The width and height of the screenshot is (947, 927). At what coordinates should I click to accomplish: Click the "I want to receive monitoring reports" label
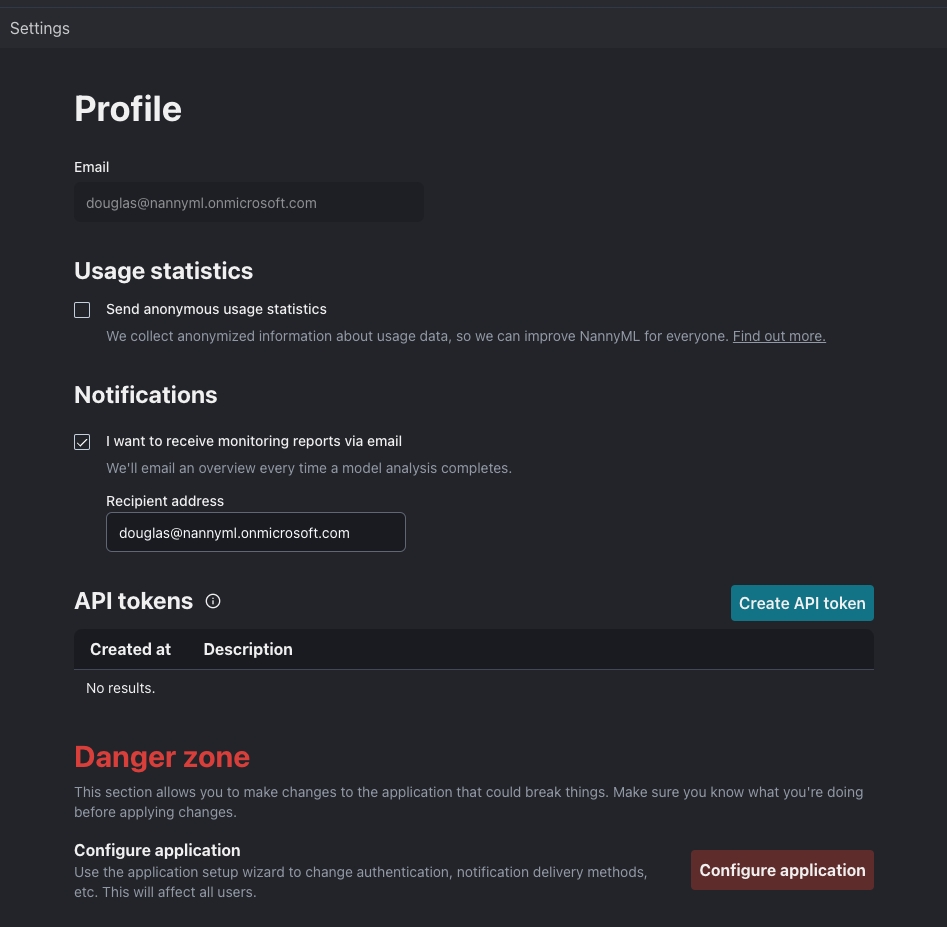coord(254,441)
